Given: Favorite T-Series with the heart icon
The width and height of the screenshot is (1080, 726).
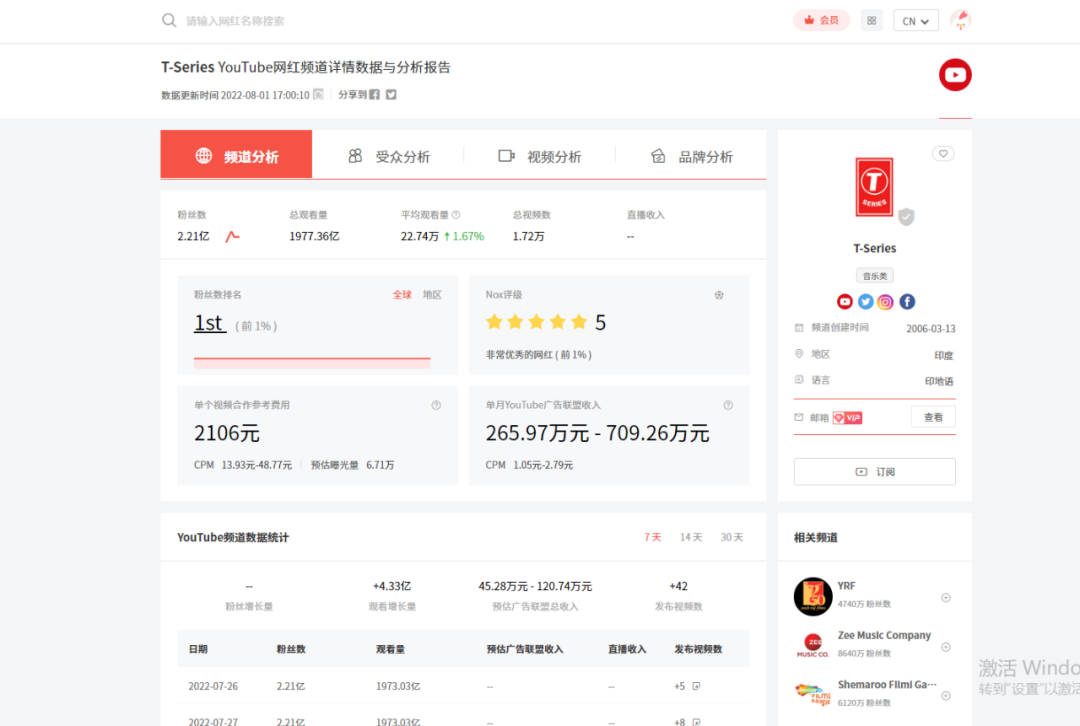Looking at the screenshot, I should pyautogui.click(x=943, y=154).
